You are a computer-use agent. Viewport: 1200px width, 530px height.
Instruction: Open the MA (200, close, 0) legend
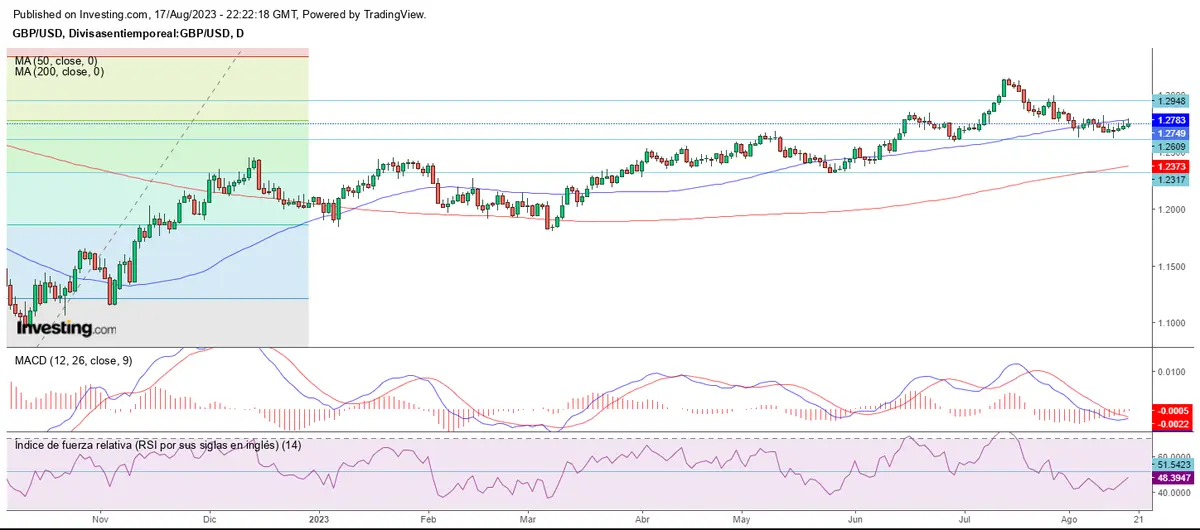tap(62, 72)
